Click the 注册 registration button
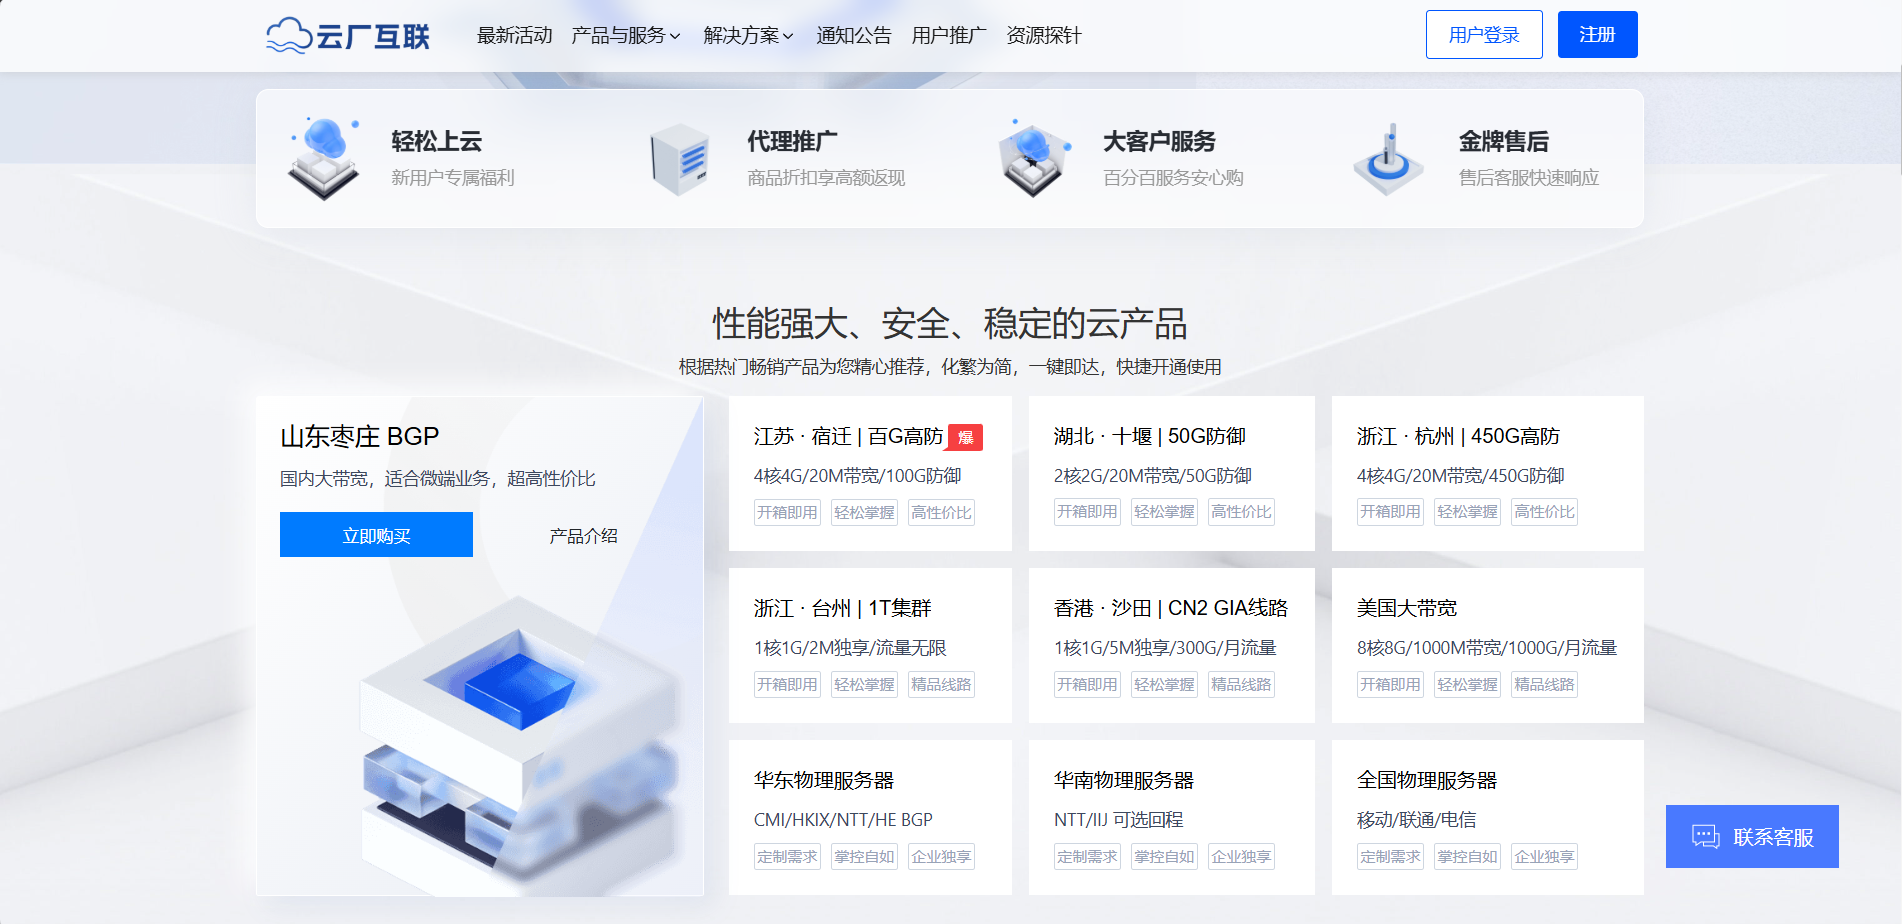The width and height of the screenshot is (1902, 924). (x=1597, y=33)
